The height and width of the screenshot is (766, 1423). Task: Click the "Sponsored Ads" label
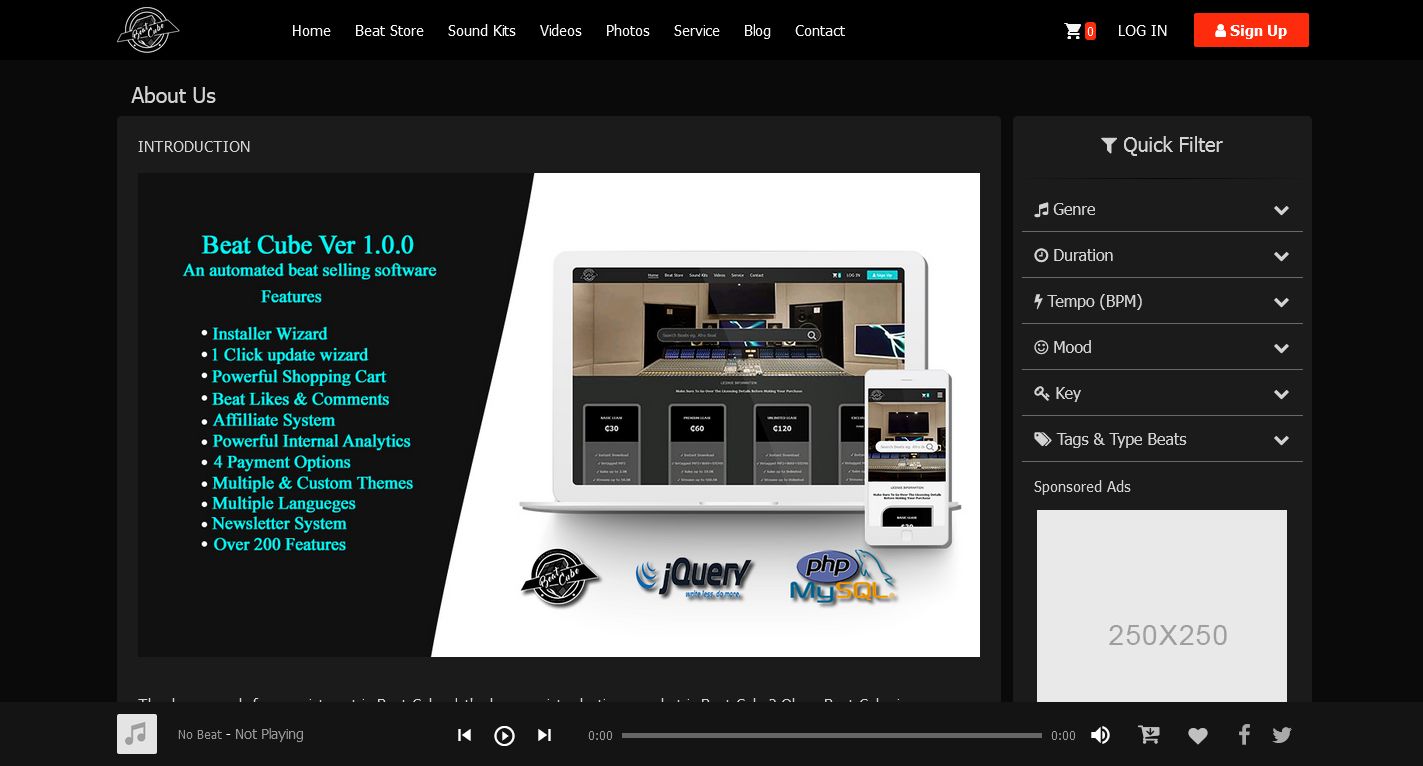(x=1082, y=487)
